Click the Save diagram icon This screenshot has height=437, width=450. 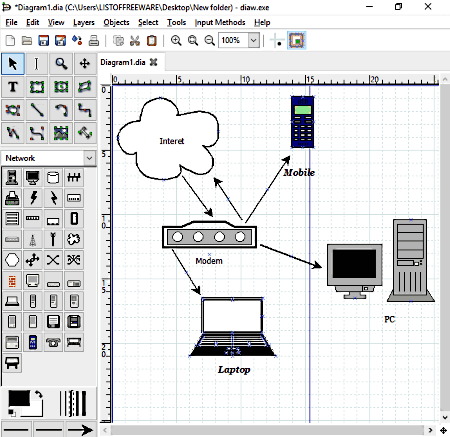pyautogui.click(x=44, y=41)
